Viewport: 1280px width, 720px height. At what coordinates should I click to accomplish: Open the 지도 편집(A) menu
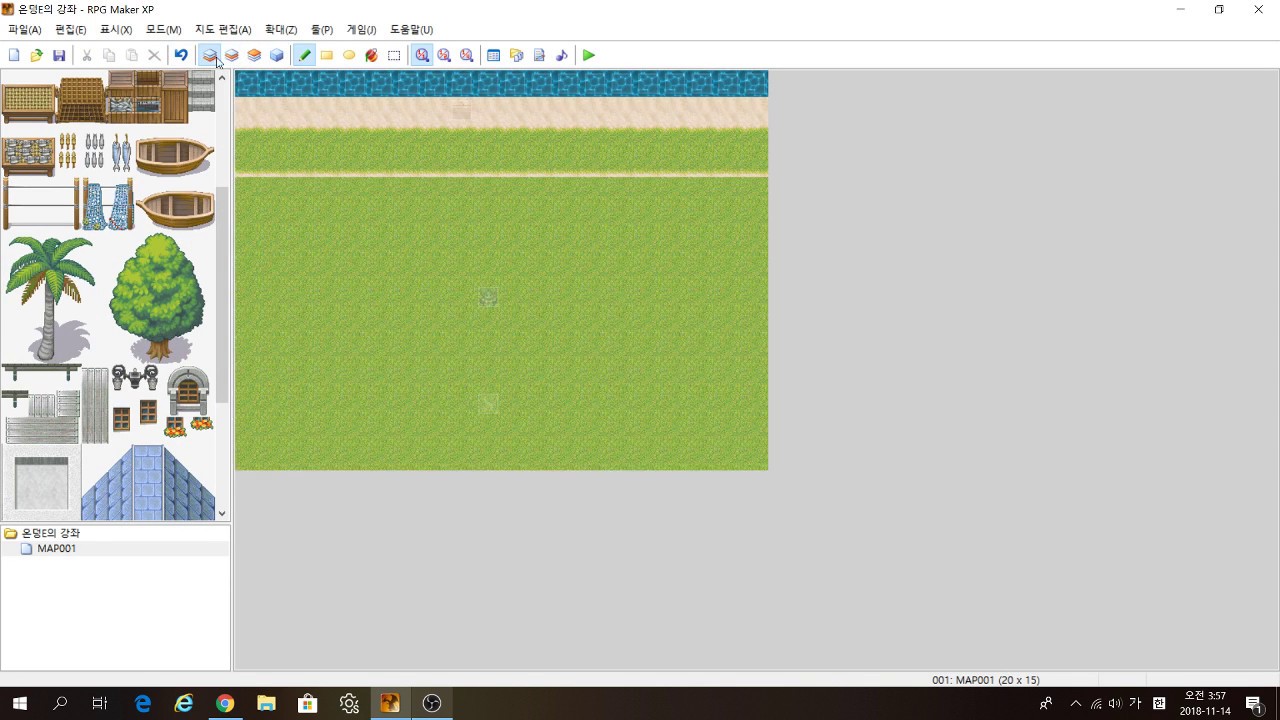(x=223, y=30)
